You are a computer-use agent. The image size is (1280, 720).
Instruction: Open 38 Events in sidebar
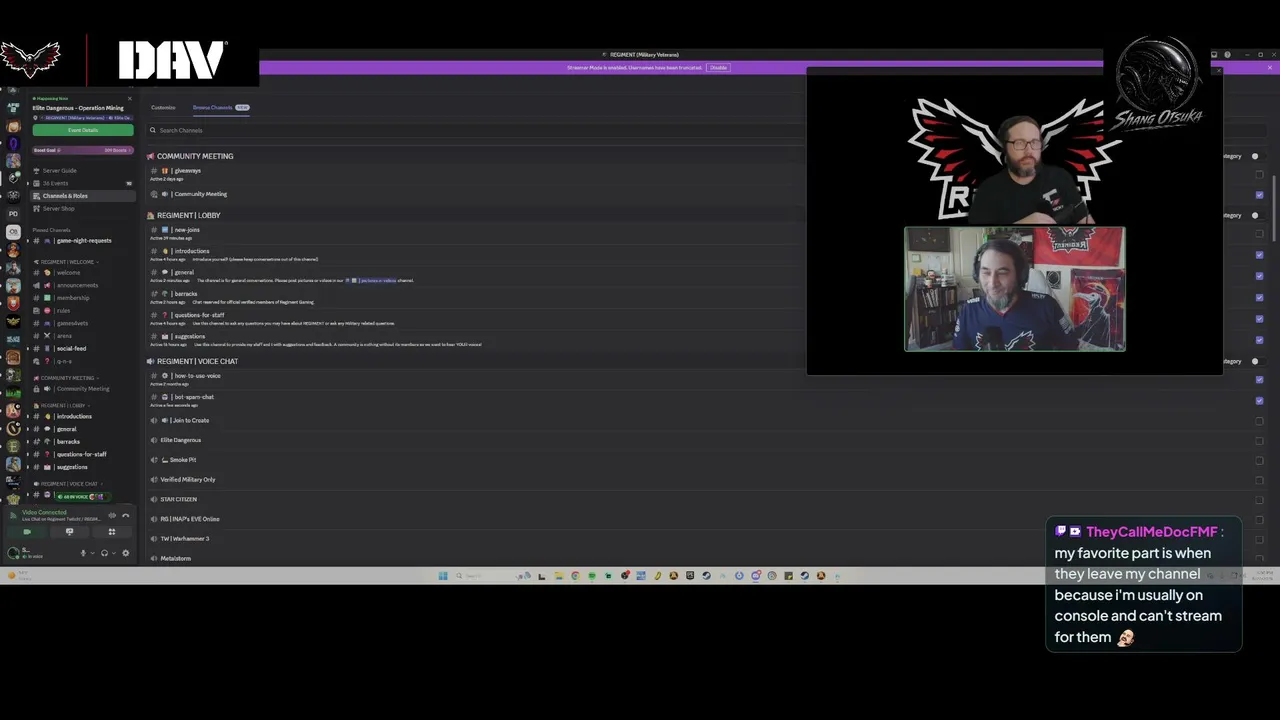pyautogui.click(x=83, y=183)
